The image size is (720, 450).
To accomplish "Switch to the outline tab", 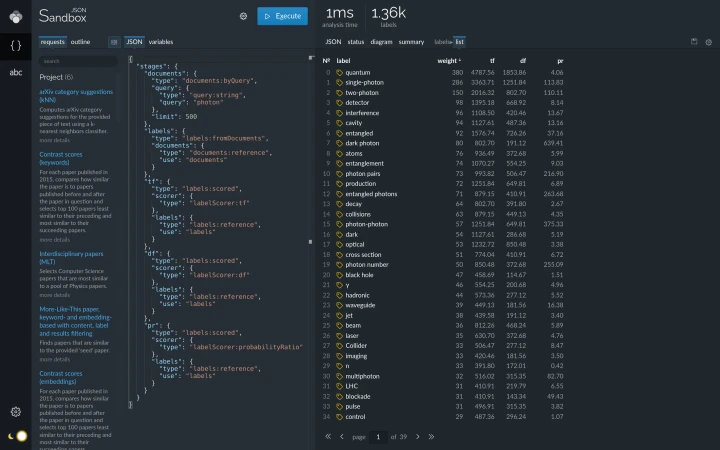I will click(x=80, y=42).
